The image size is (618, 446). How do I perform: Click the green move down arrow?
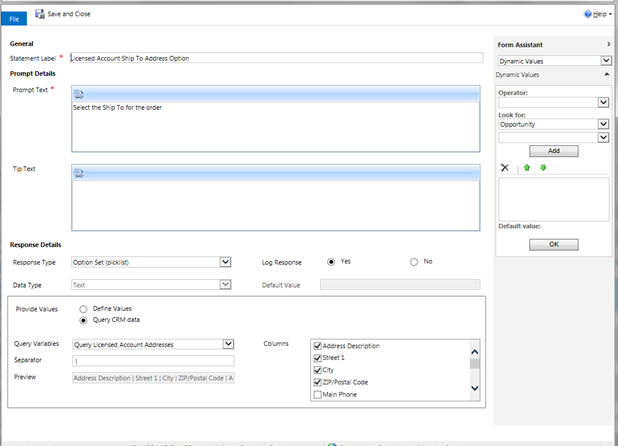coord(543,168)
